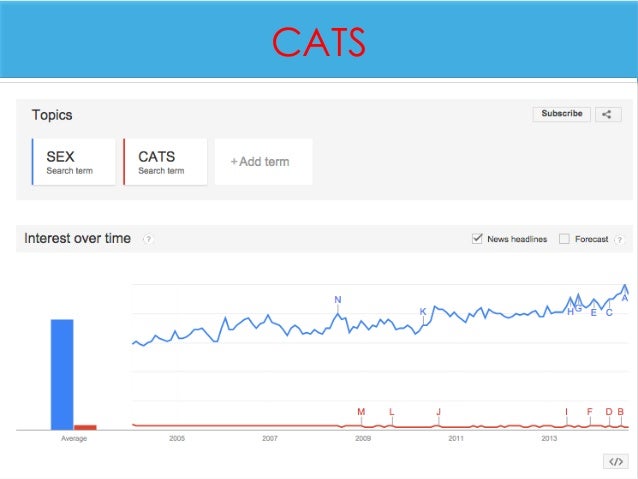Open blue headline marker A
Viewport: 638px width, 479px height.
[625, 297]
